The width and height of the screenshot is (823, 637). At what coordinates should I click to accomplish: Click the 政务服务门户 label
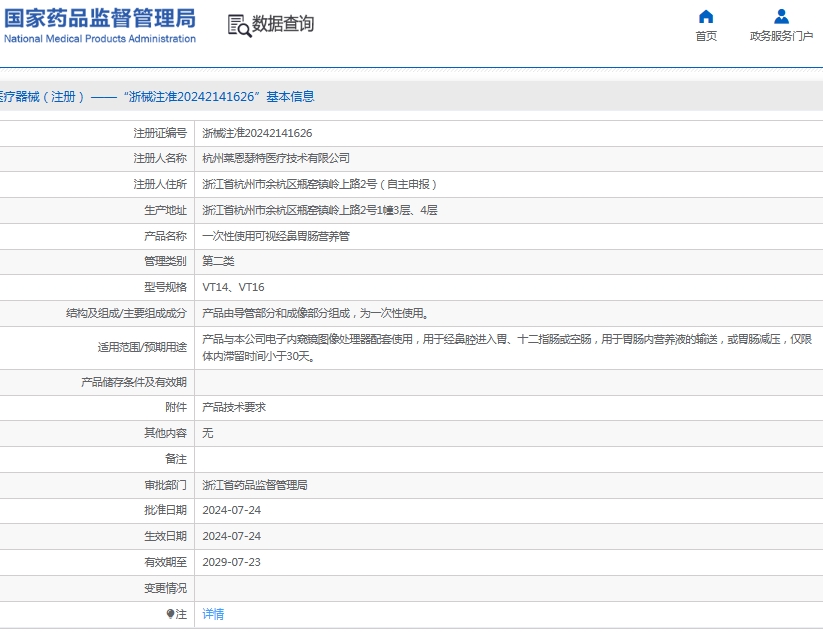click(x=782, y=36)
